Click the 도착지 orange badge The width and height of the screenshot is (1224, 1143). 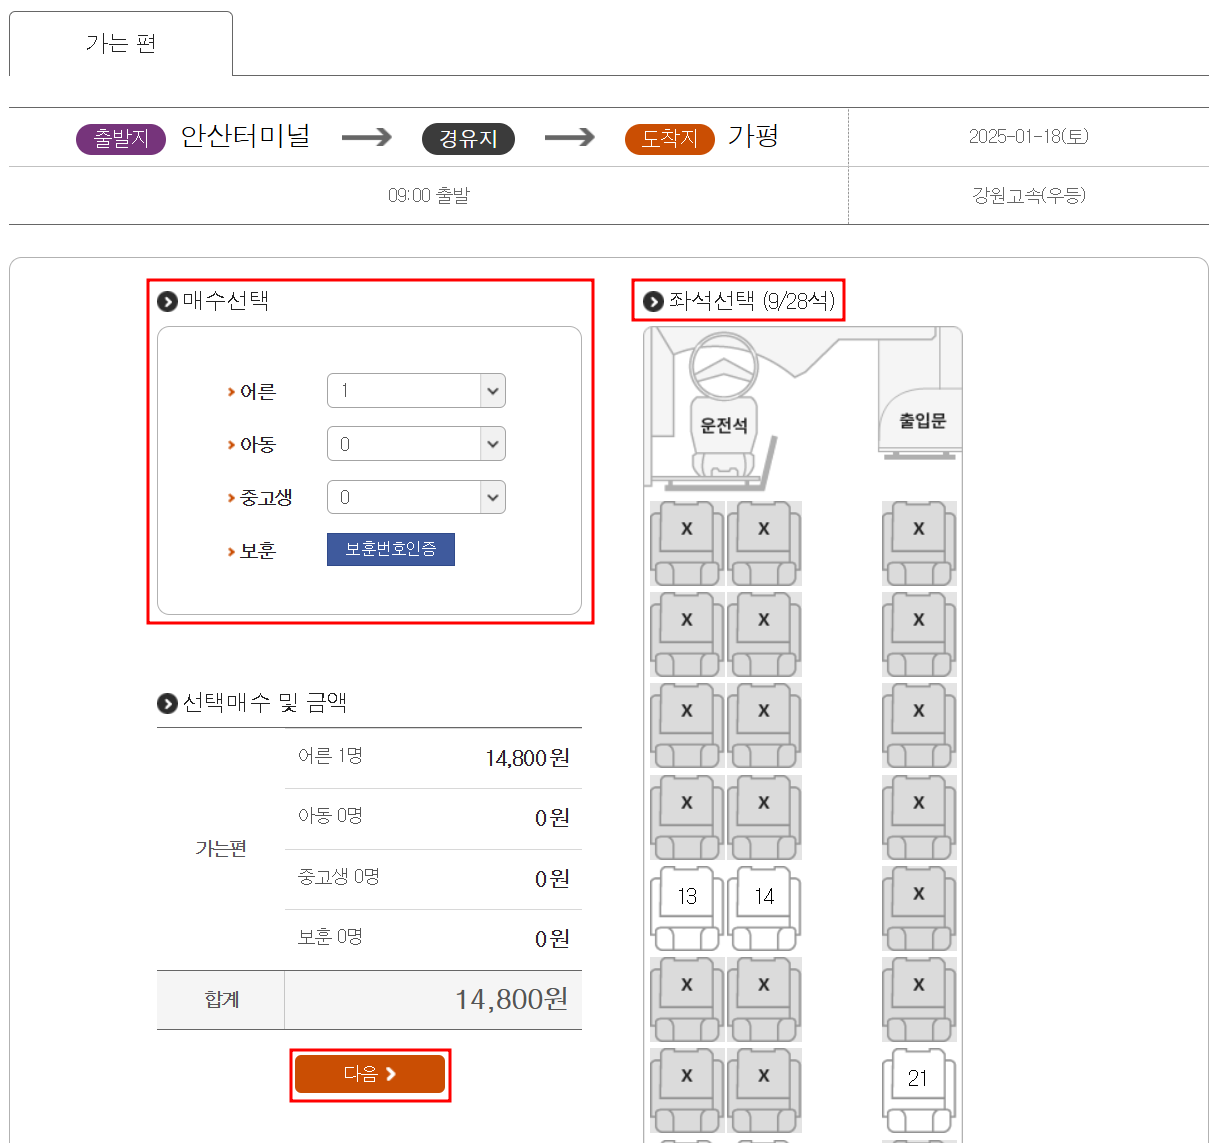pyautogui.click(x=670, y=139)
